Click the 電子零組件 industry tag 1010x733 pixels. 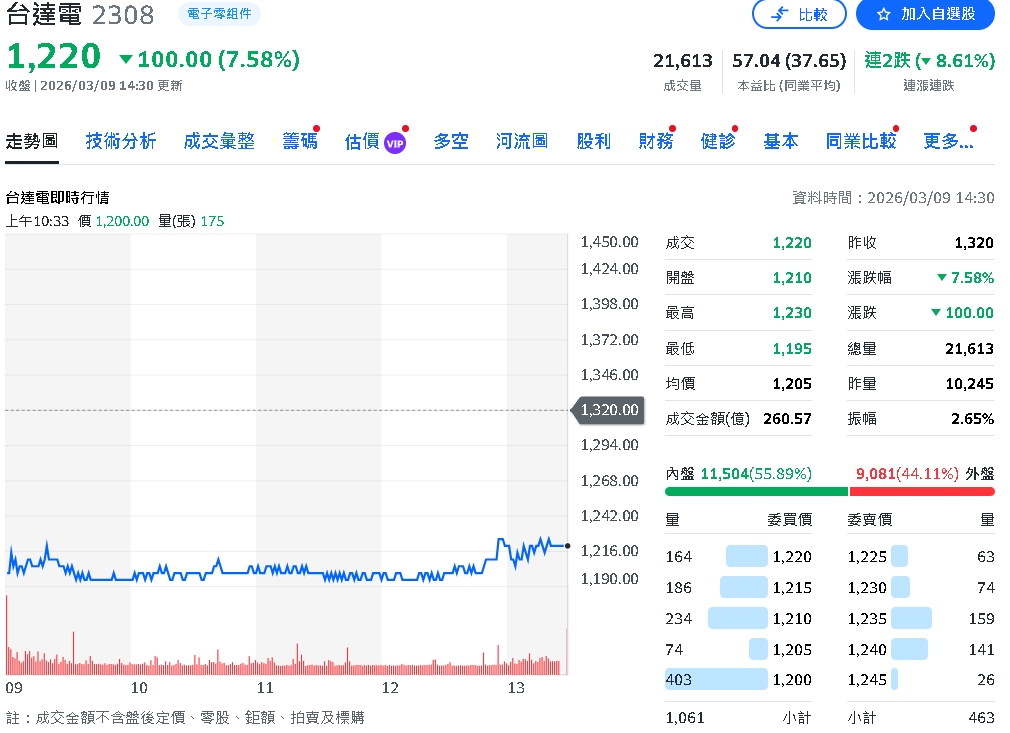point(219,14)
